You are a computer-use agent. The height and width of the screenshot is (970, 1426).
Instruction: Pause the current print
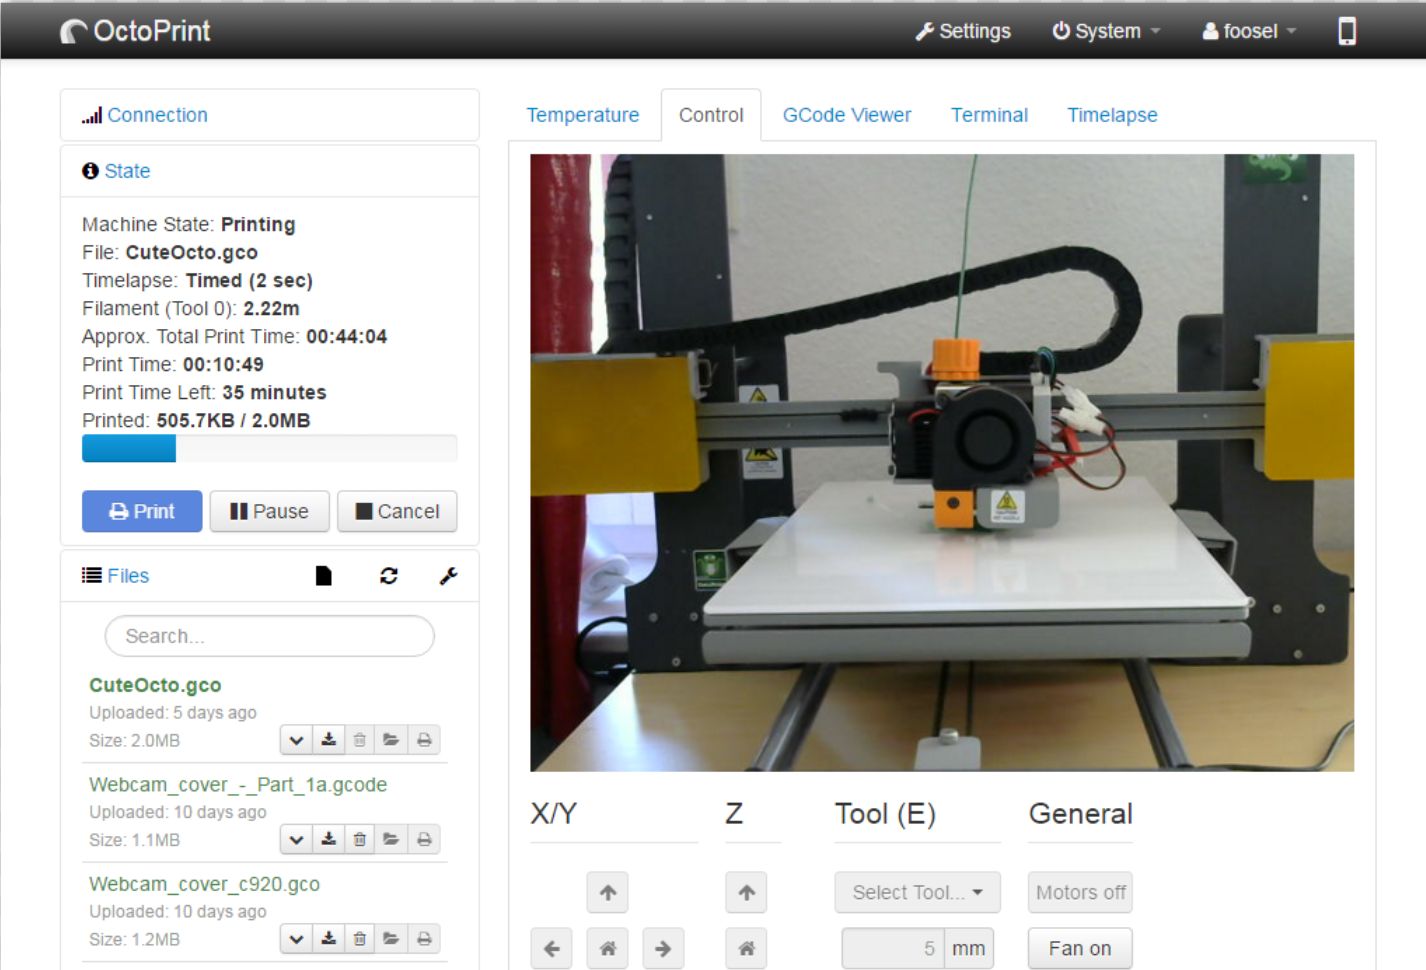click(x=269, y=511)
